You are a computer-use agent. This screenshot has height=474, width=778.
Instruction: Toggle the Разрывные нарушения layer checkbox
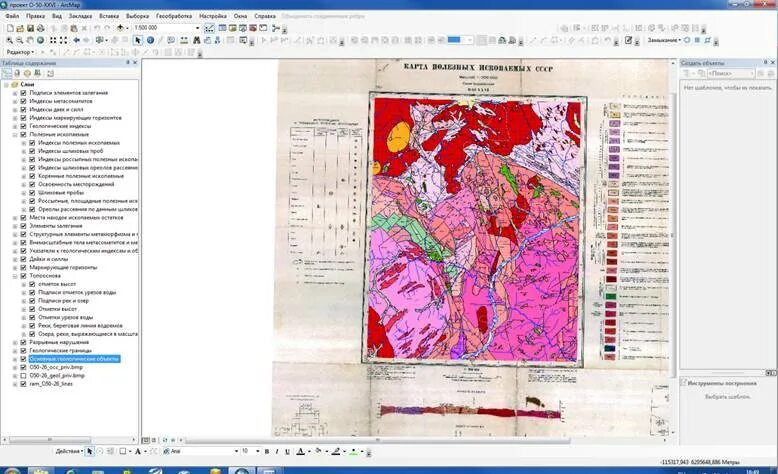tap(23, 342)
